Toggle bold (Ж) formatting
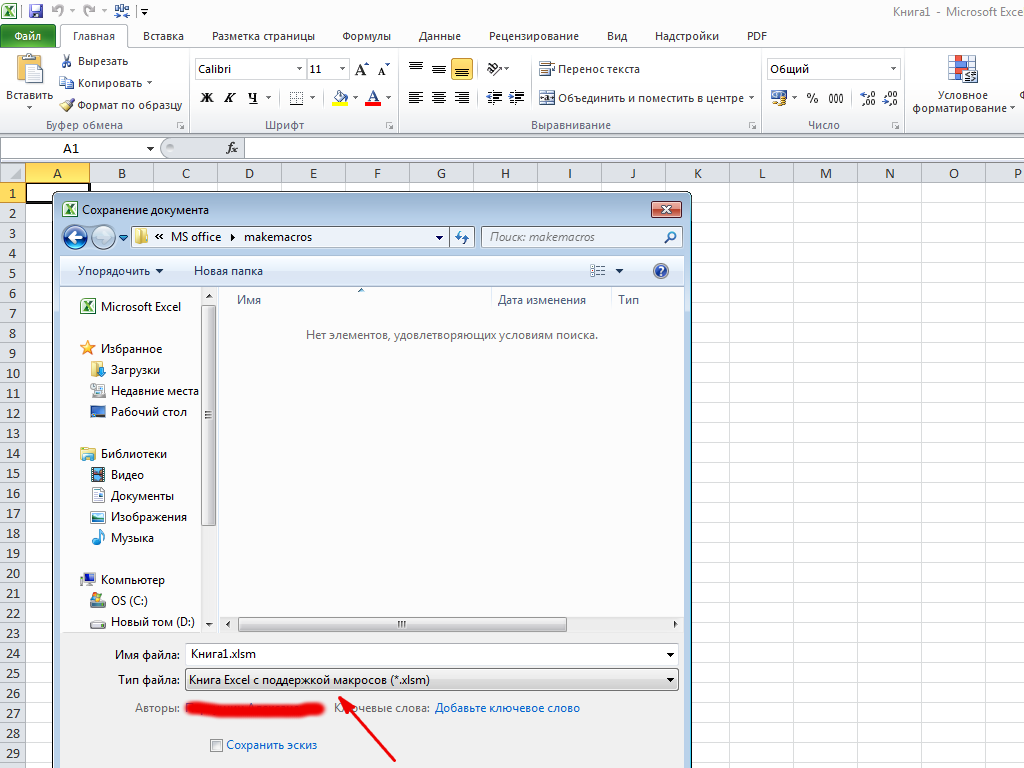The image size is (1024, 768). tap(207, 98)
